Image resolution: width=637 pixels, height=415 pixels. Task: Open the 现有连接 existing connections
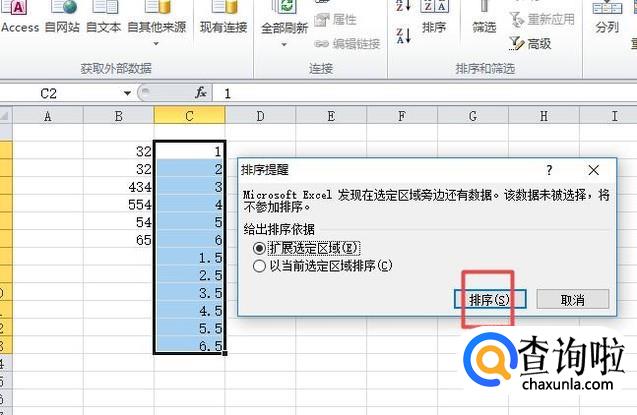(225, 27)
